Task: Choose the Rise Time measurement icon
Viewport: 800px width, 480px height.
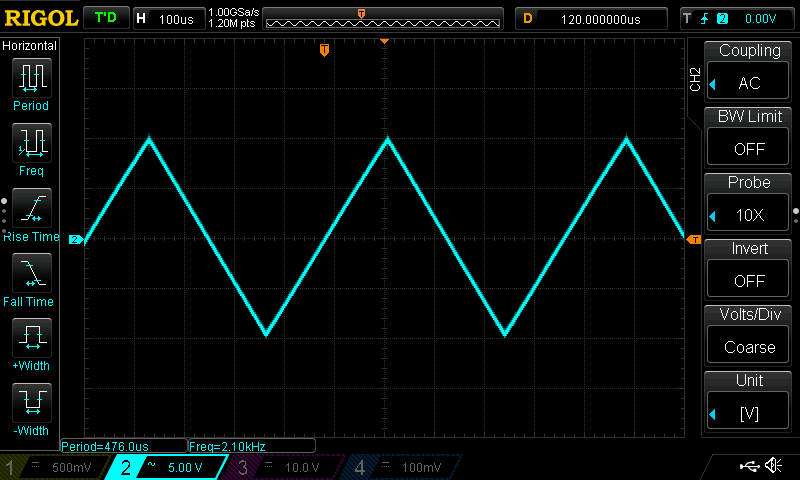Action: point(31,207)
